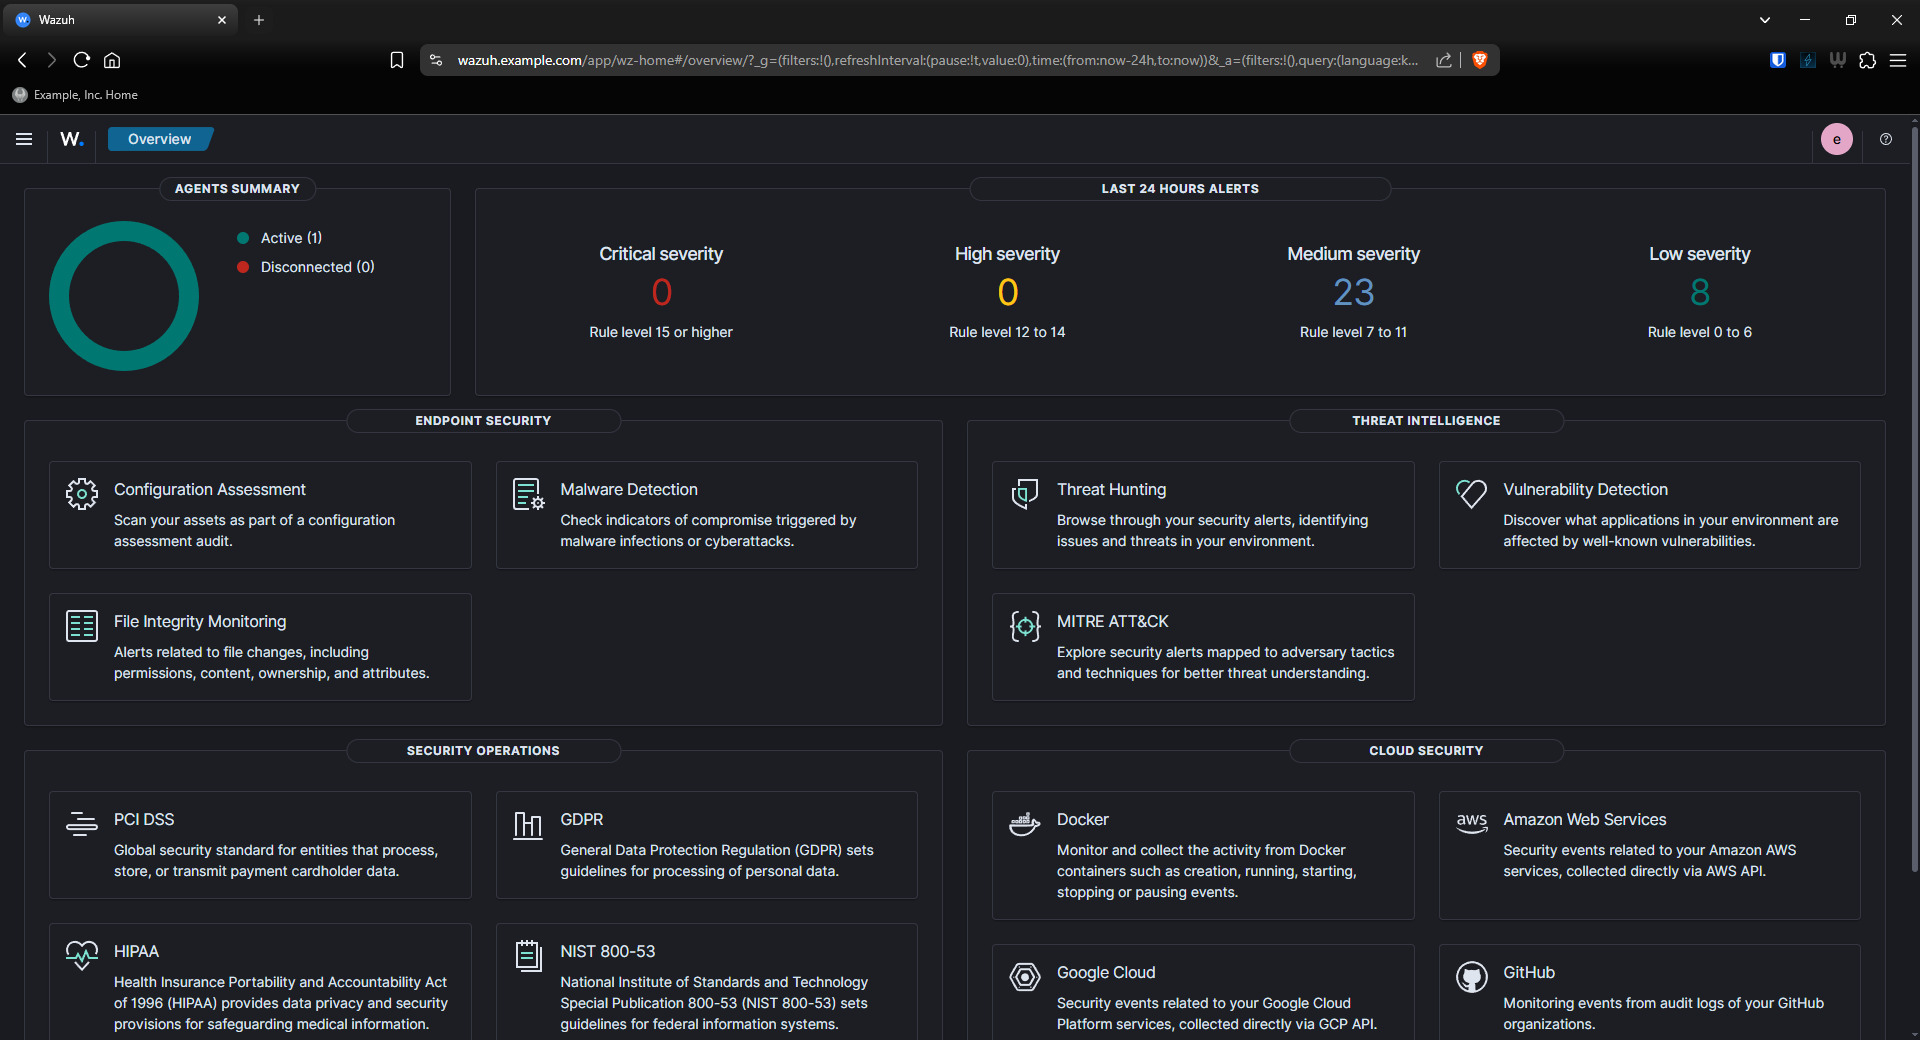
Task: Expand the browser tab search dropdown
Action: (1764, 20)
